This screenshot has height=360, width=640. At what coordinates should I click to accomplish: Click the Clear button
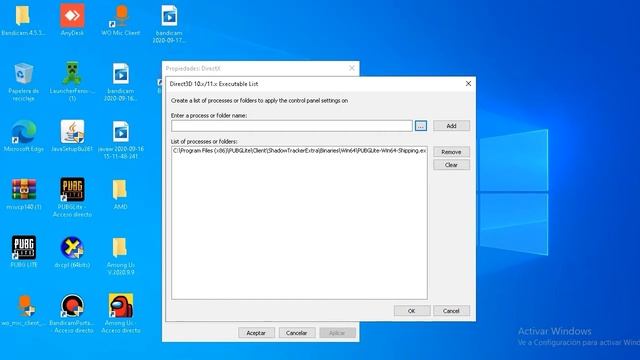pyautogui.click(x=451, y=165)
